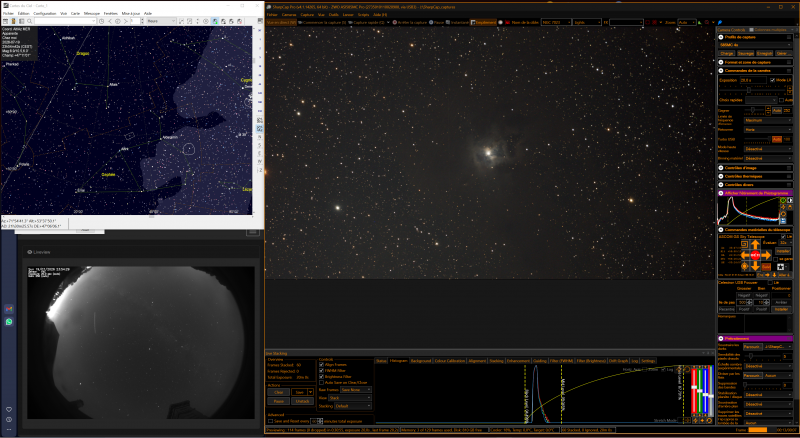Click the Pause button in Live Stacking Actions
Viewport: 800px width, 438px height.
pyautogui.click(x=279, y=401)
